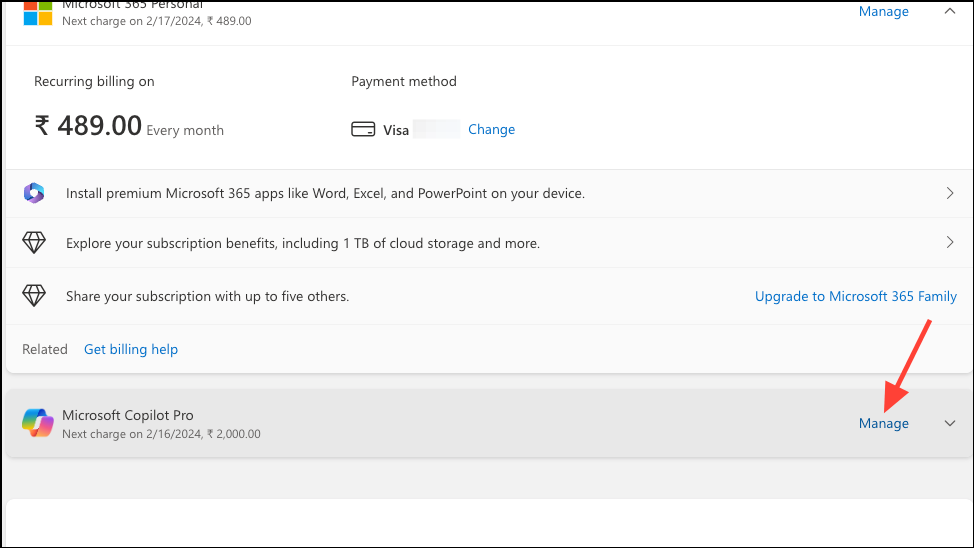This screenshot has height=548, width=974.
Task: Click the Visa card name text
Action: [x=396, y=130]
